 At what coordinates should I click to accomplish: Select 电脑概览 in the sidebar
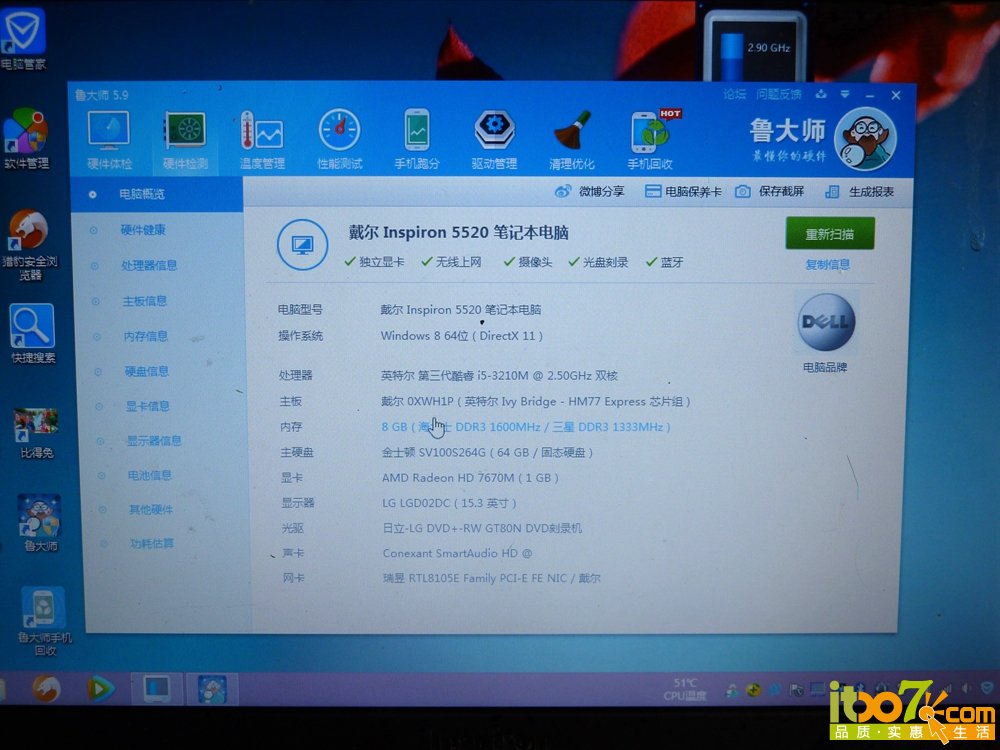click(157, 194)
